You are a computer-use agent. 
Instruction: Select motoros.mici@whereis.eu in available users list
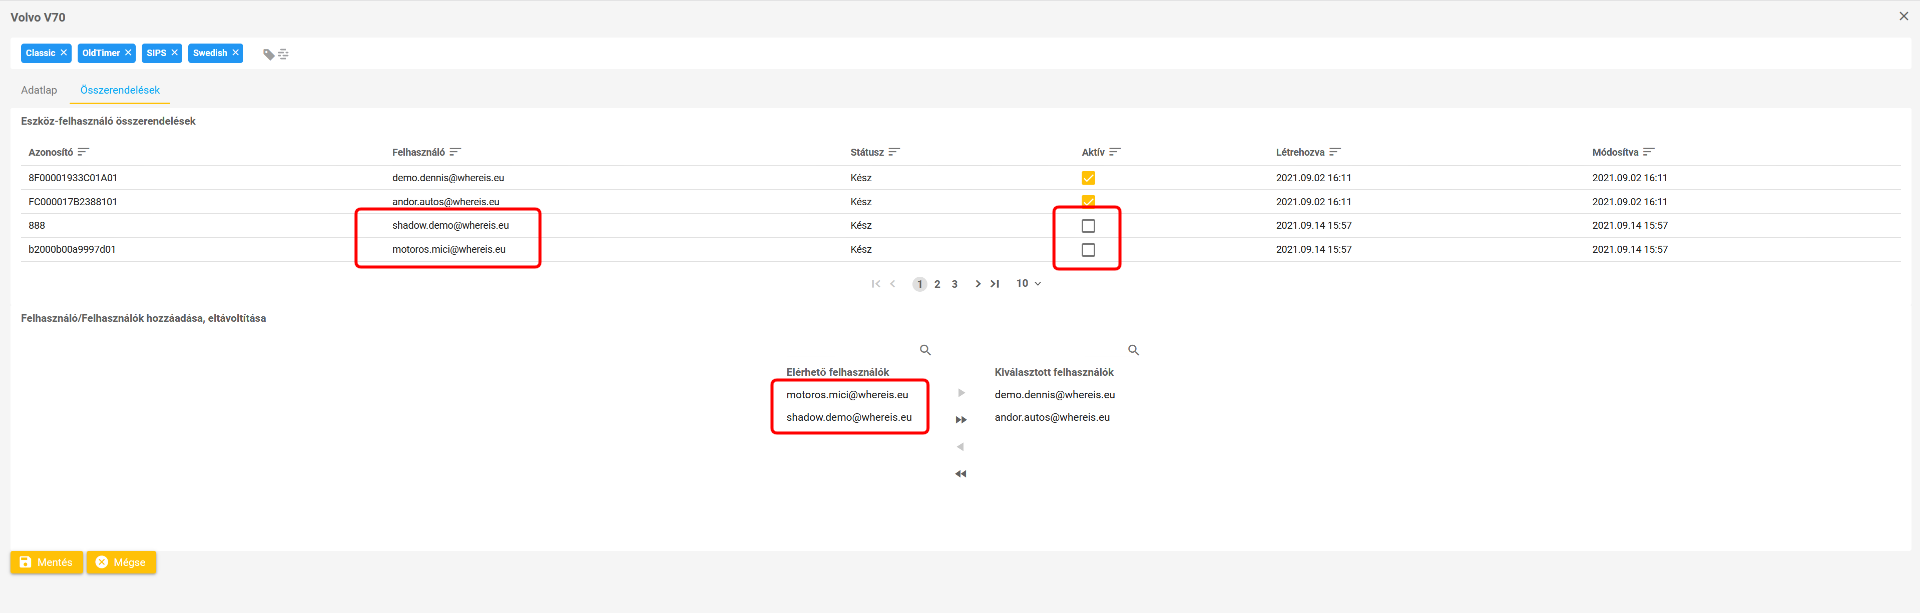pos(847,395)
